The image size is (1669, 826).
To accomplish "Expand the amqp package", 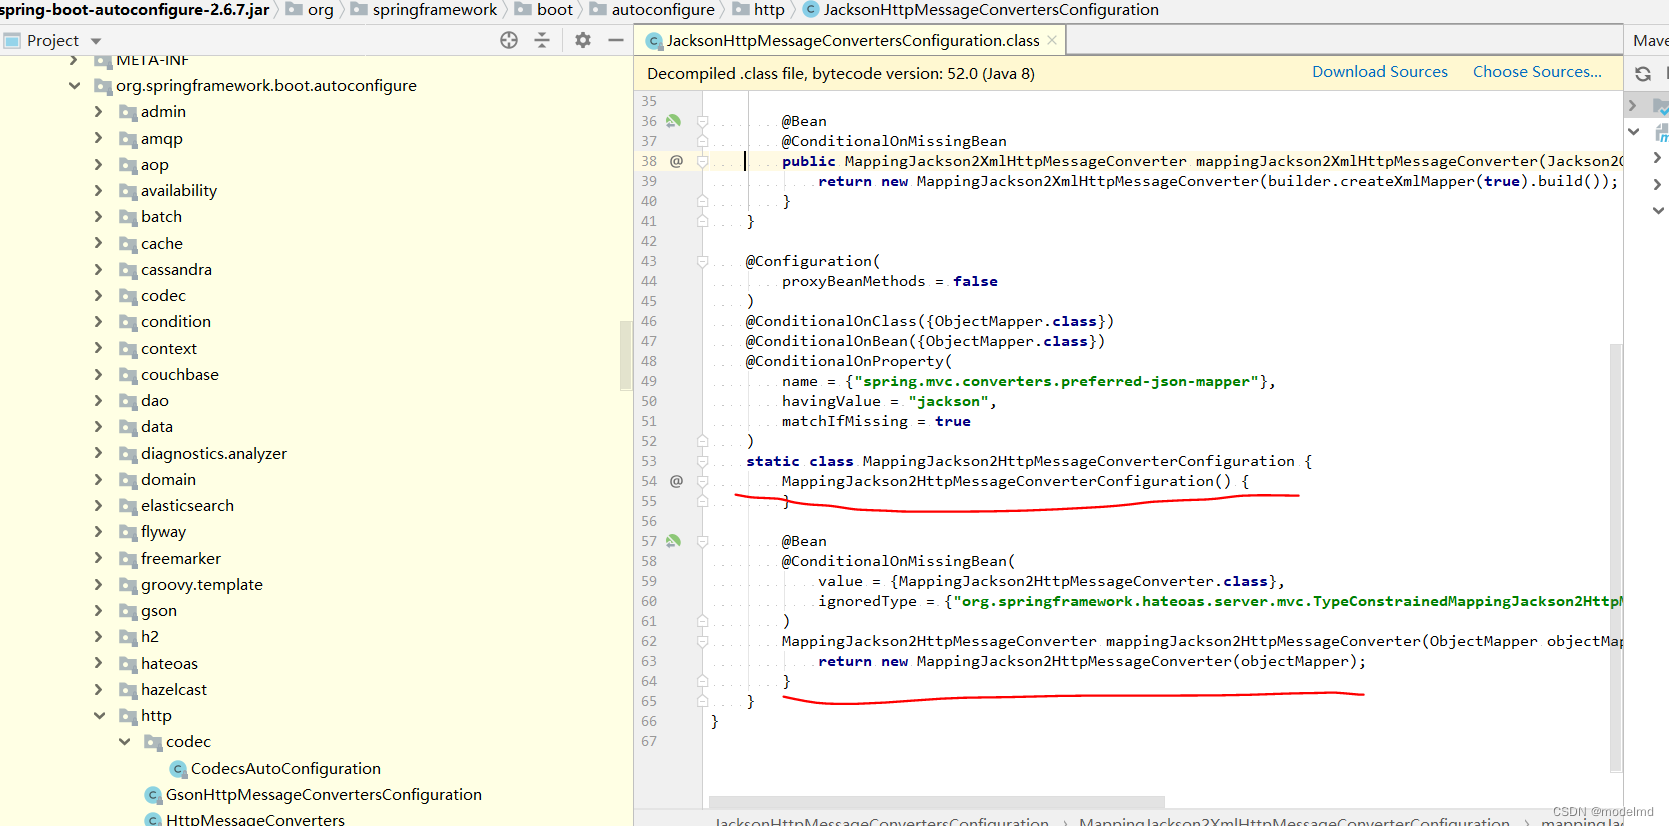I will click(x=98, y=138).
